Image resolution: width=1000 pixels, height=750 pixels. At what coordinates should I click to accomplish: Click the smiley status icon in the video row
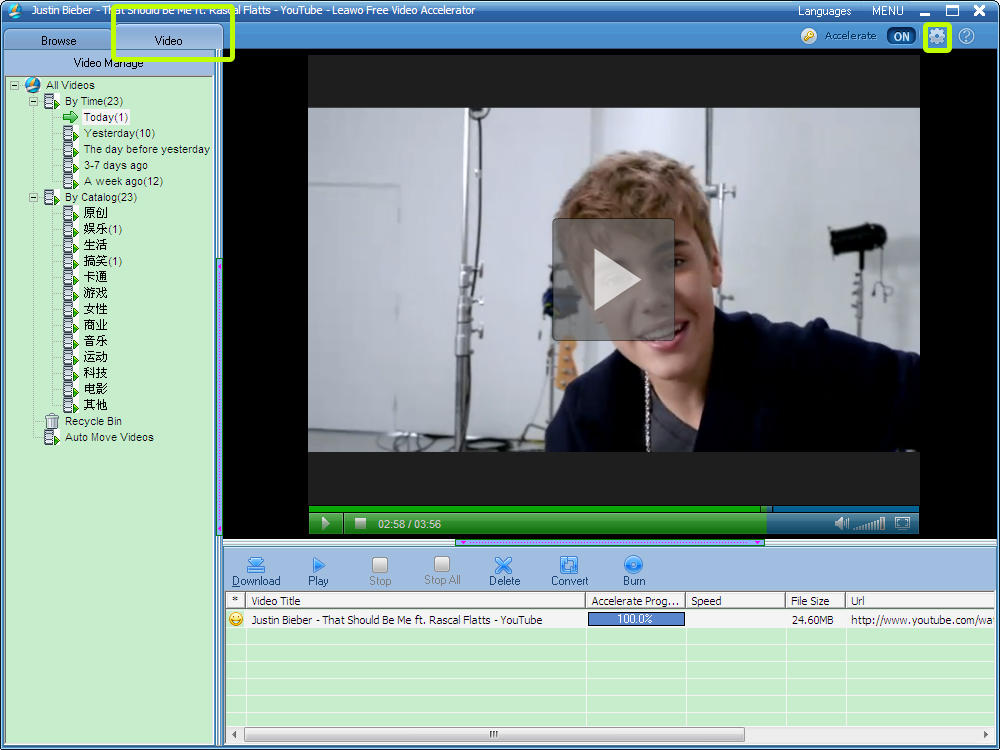[x=236, y=619]
